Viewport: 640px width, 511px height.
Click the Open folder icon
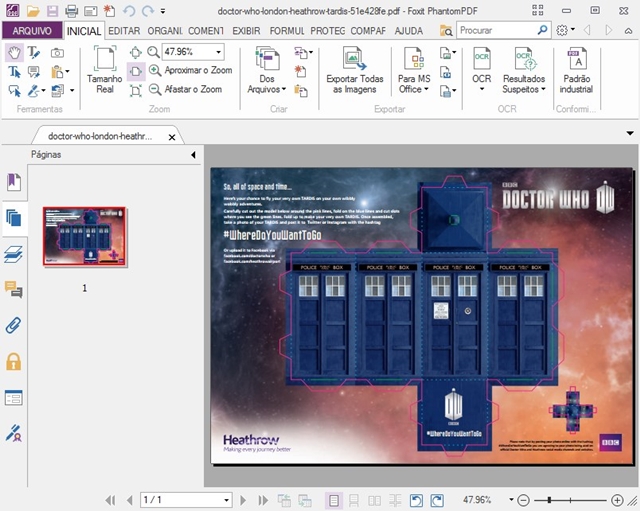[x=33, y=11]
